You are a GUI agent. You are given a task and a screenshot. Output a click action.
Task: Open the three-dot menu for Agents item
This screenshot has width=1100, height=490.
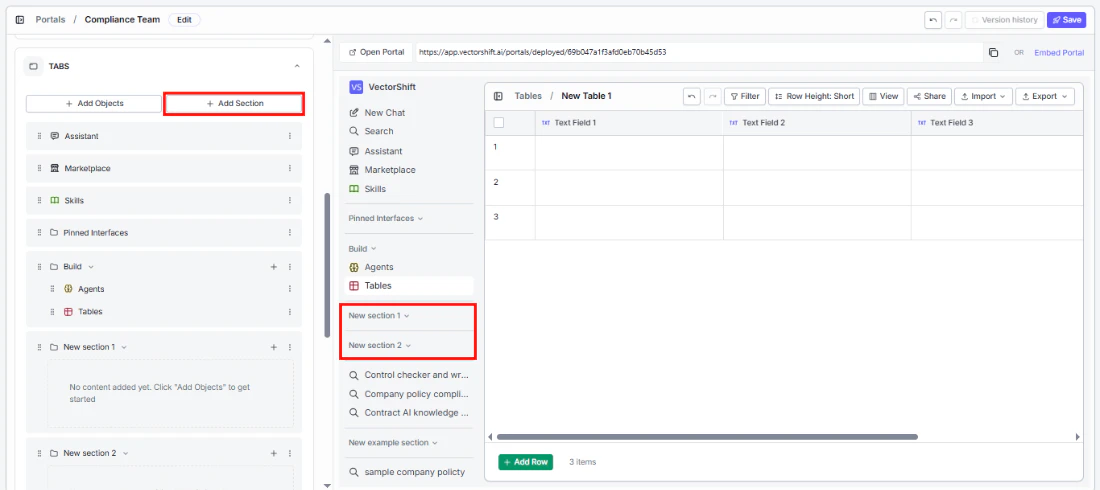point(290,289)
